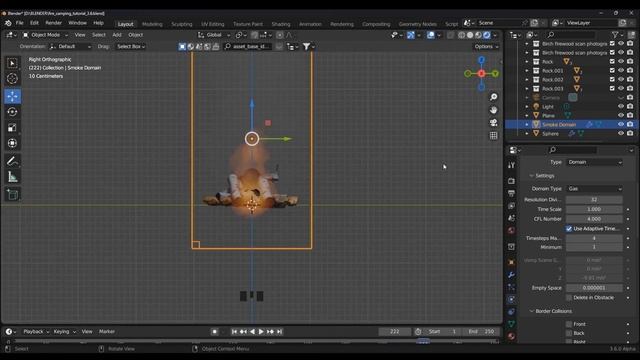Open the Render menu
This screenshot has height=360, width=640.
coord(53,23)
